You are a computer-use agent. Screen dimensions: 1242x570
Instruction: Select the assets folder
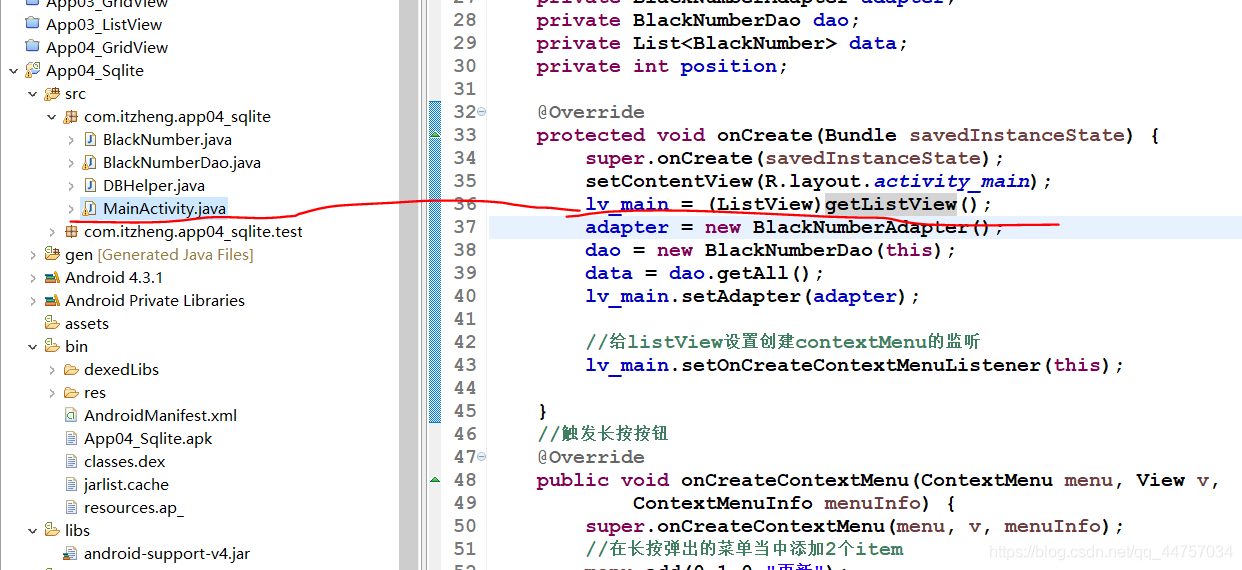click(87, 323)
